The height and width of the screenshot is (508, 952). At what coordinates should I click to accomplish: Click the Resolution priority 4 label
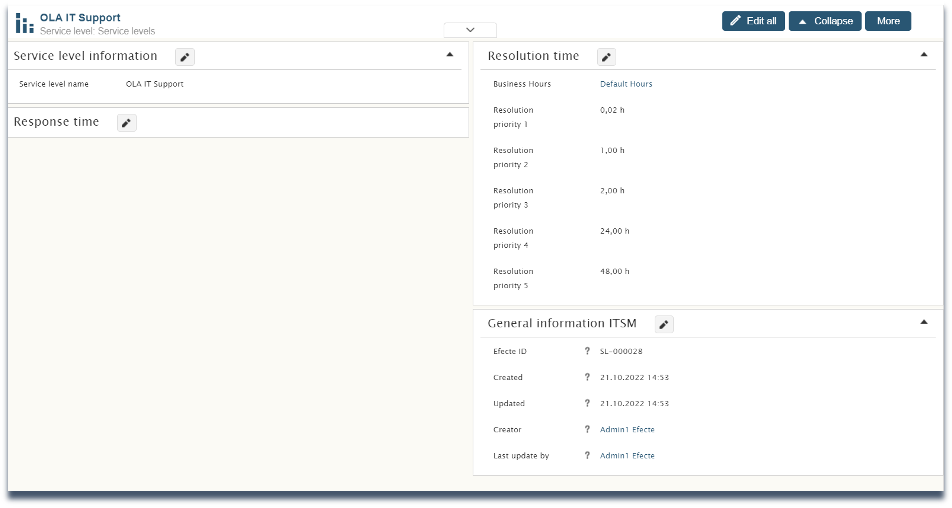tap(513, 238)
